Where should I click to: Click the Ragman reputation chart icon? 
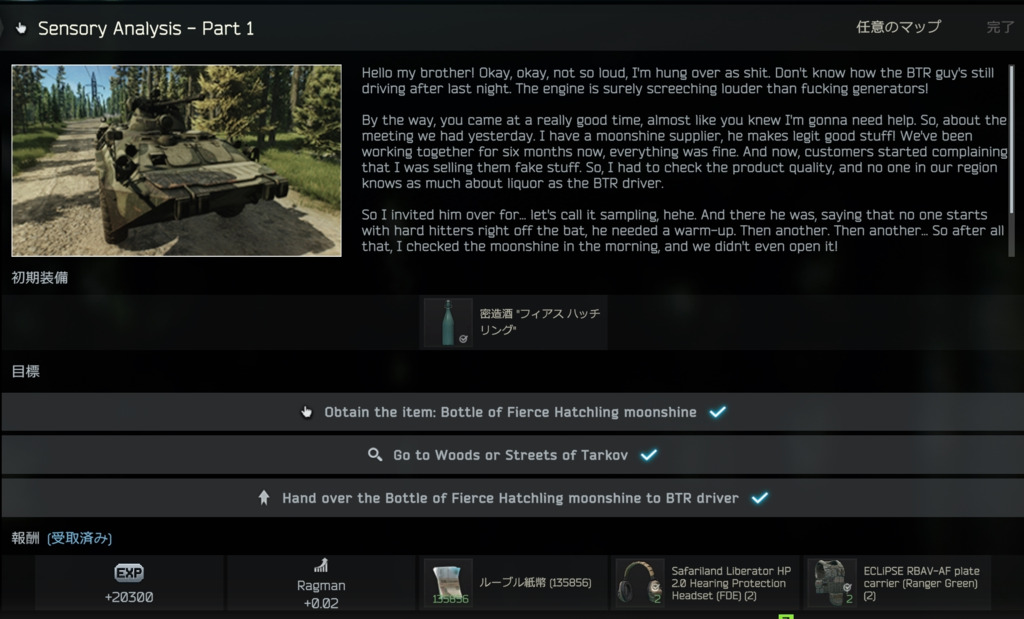point(321,565)
